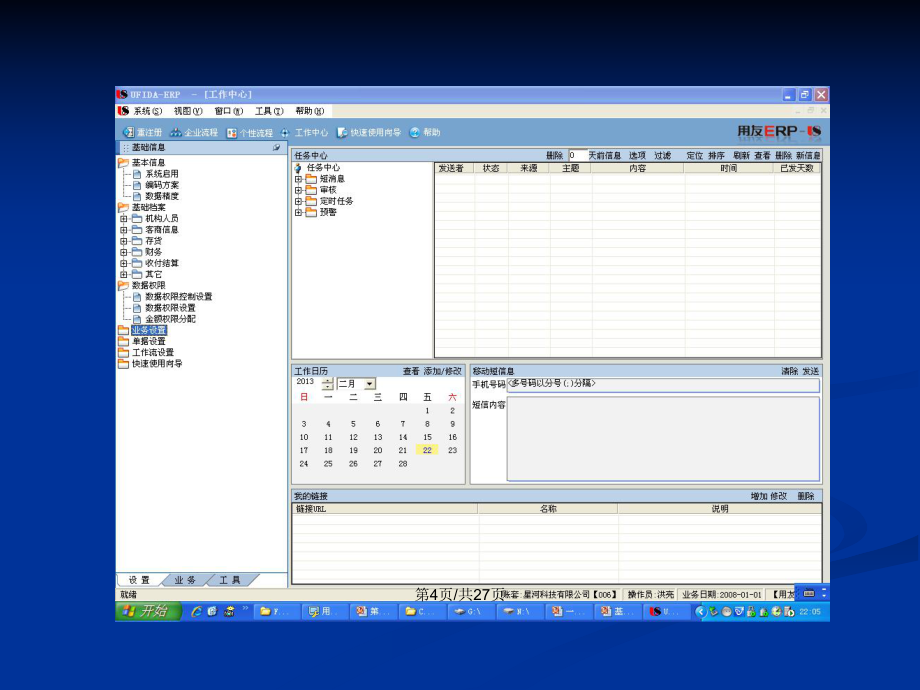Screen dimensions: 920x690
Task: Click the 任务中心 root node icon
Action: (x=298, y=168)
